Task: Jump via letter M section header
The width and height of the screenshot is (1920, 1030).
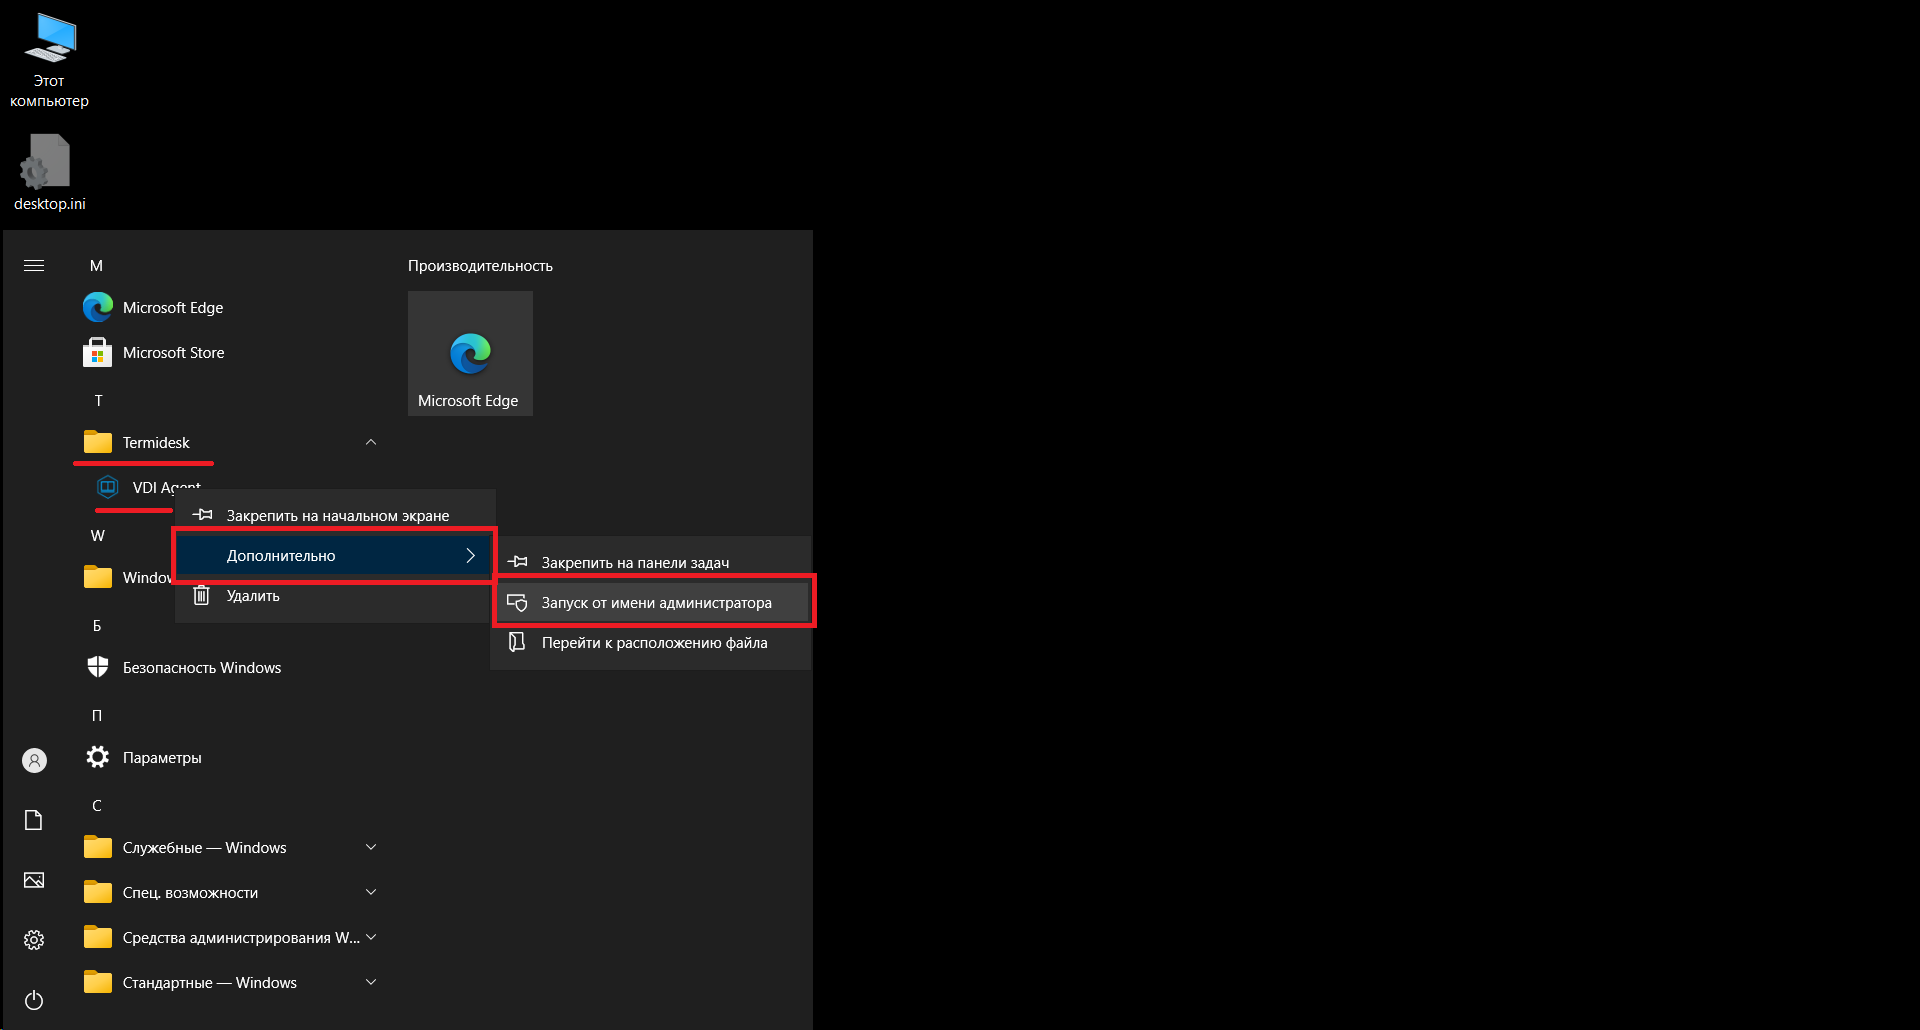Action: [96, 265]
